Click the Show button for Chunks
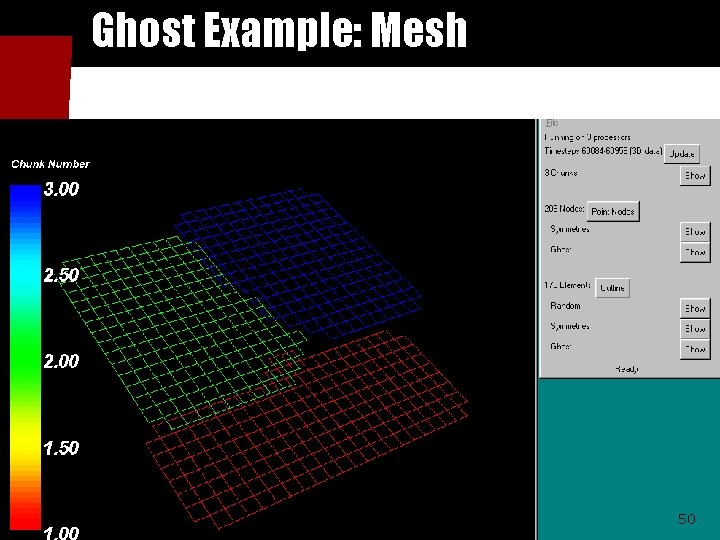The height and width of the screenshot is (540, 720). click(695, 175)
